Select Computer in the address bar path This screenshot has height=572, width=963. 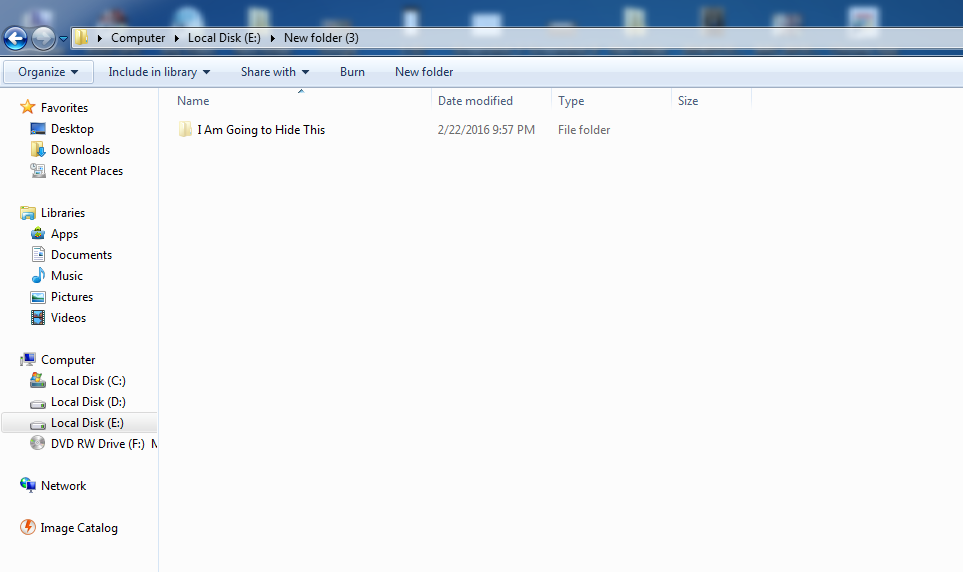[x=138, y=38]
